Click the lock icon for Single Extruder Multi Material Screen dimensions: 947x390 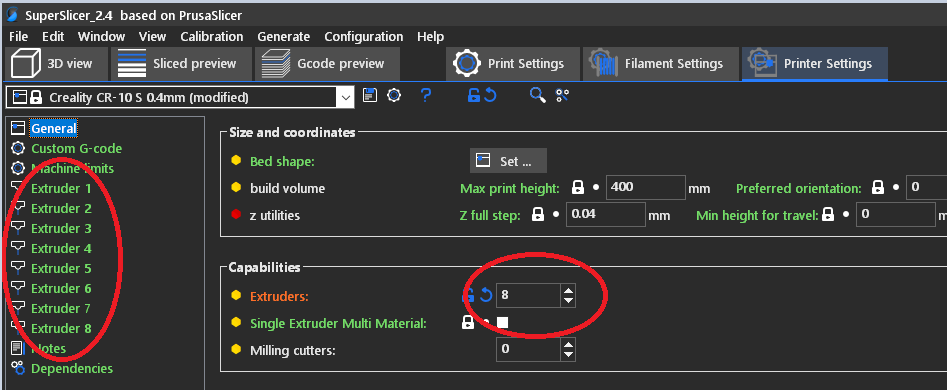[468, 323]
